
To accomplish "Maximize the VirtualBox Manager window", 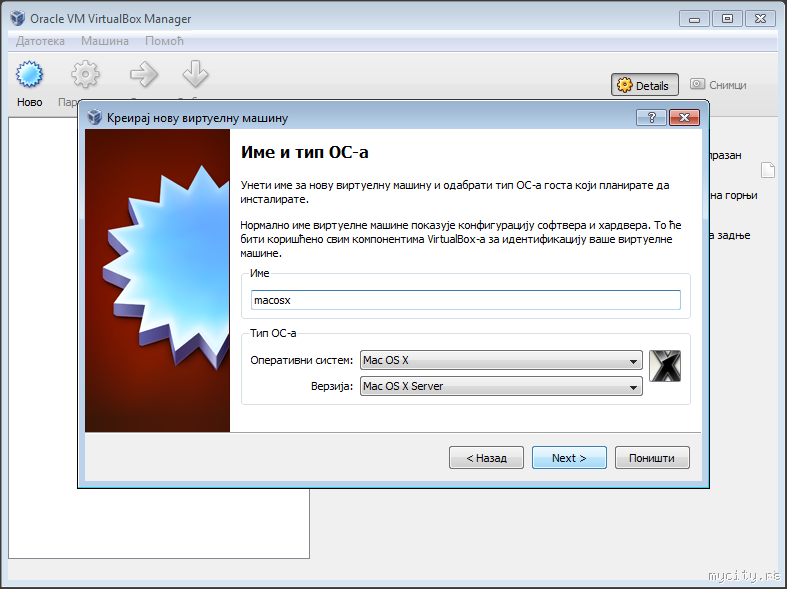I will click(727, 19).
